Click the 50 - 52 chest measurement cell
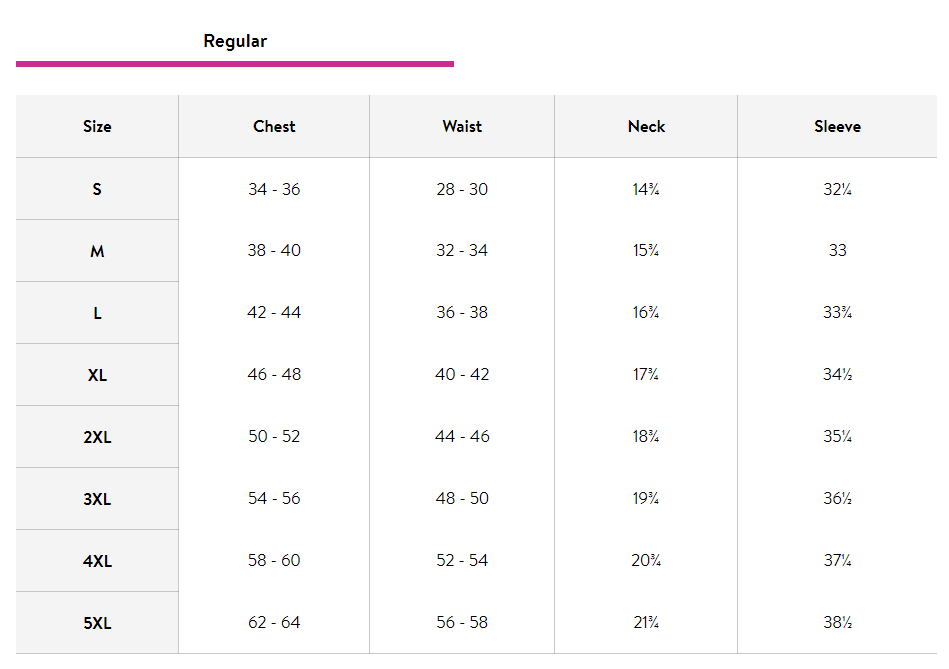 pos(274,437)
